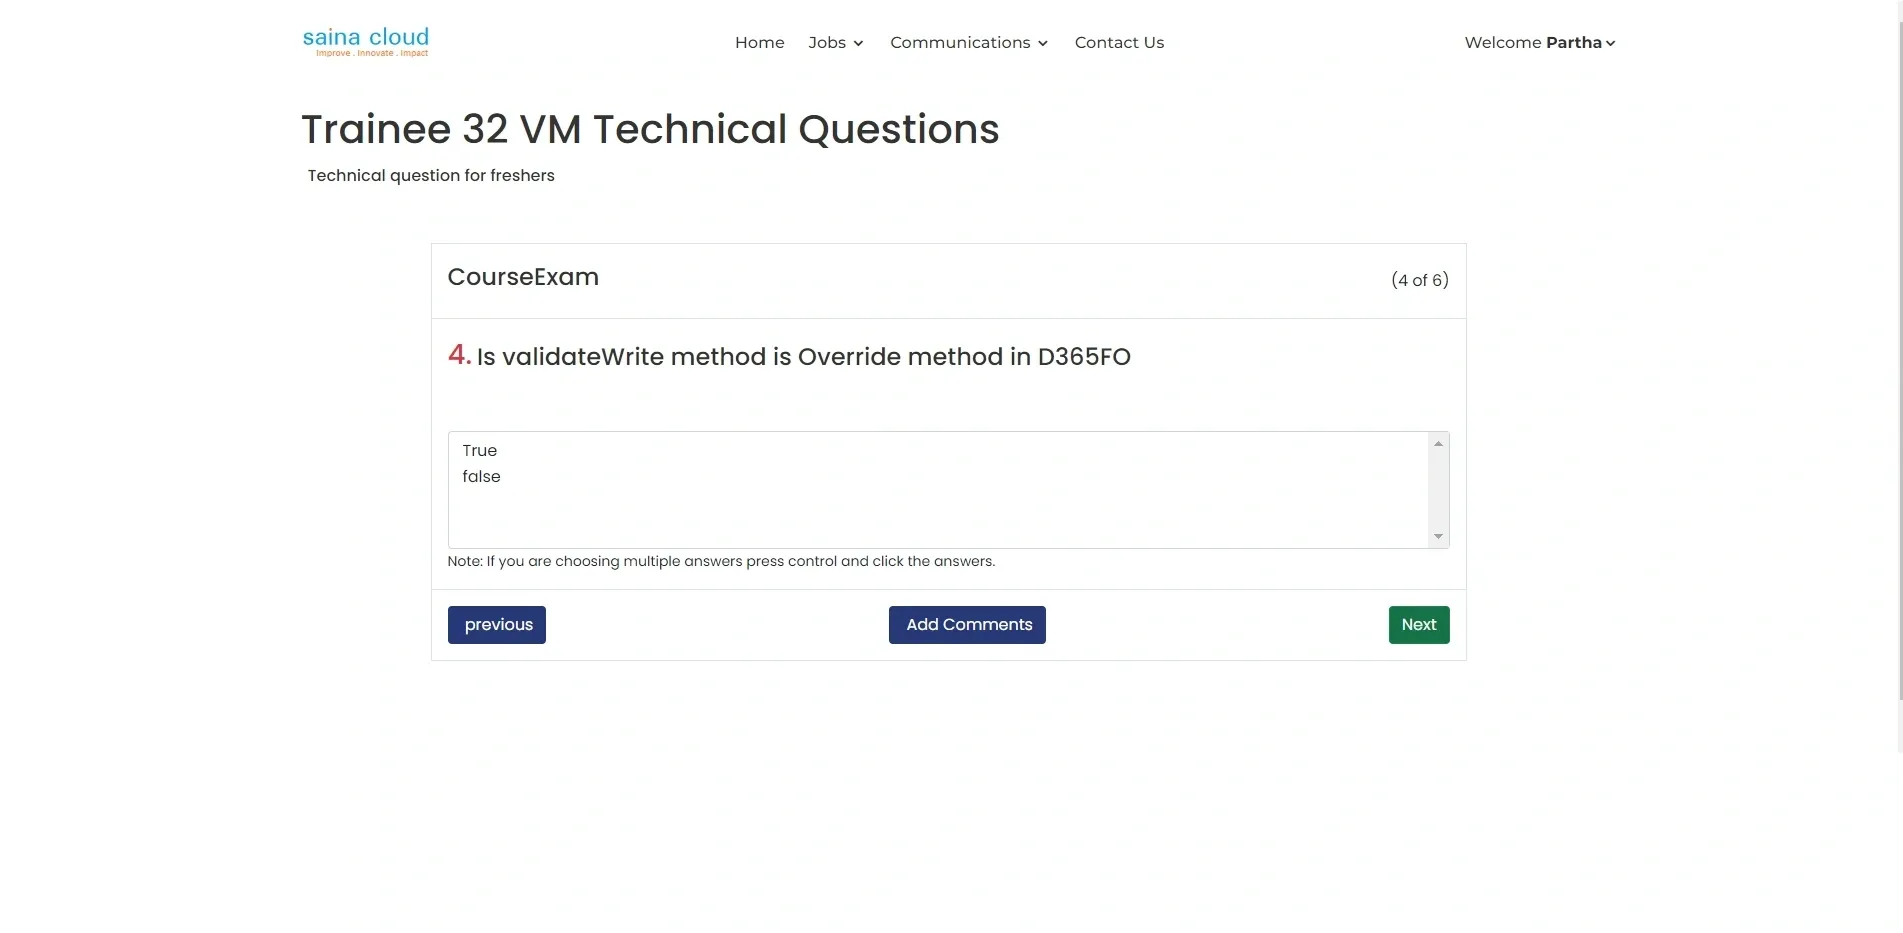Click the chevron arrow beside Communications
Screen dimensions: 1903x933
tap(1043, 43)
